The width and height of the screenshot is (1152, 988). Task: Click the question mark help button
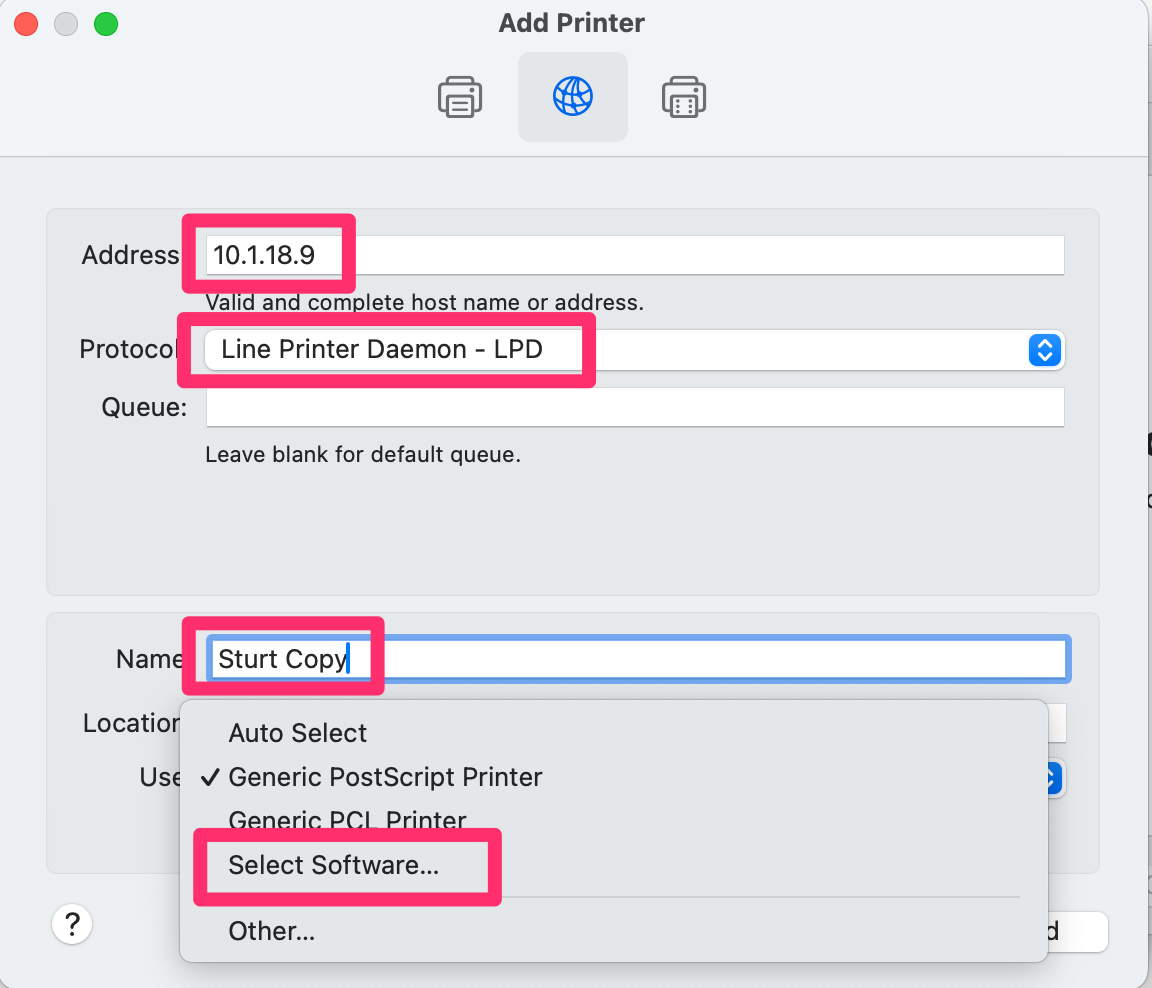point(72,924)
